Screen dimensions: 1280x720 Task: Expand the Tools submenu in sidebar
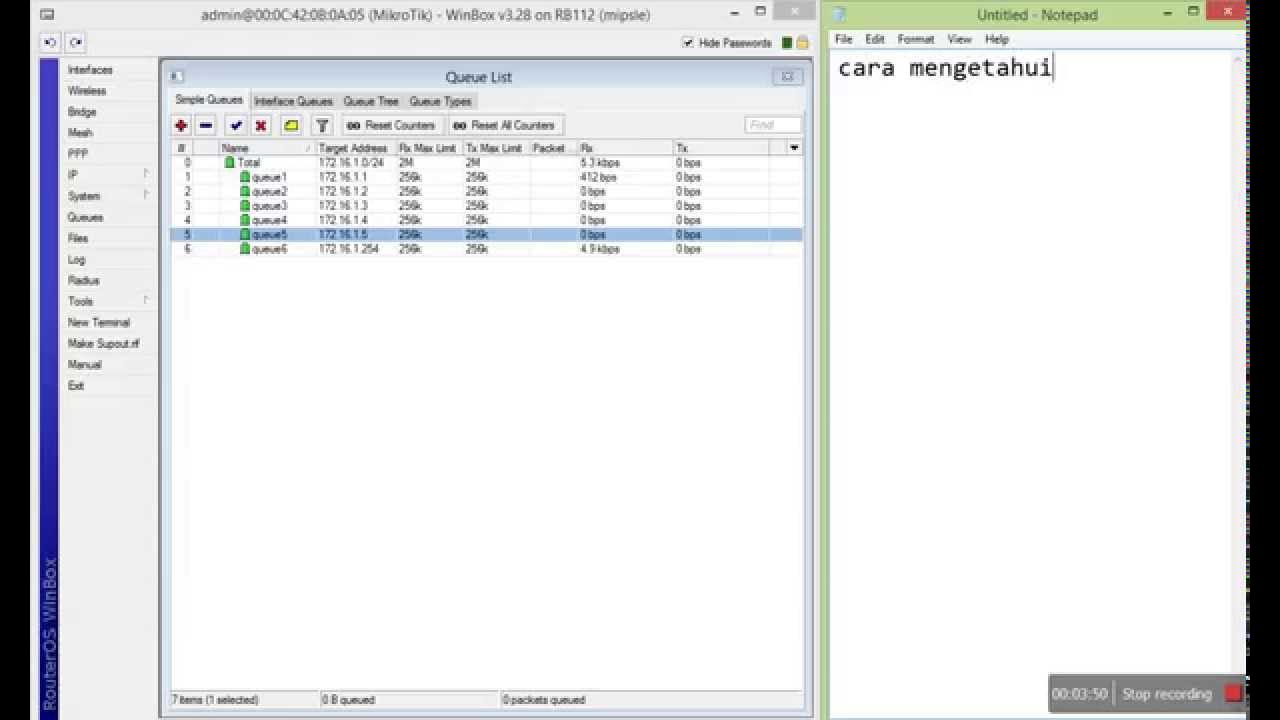[147, 300]
